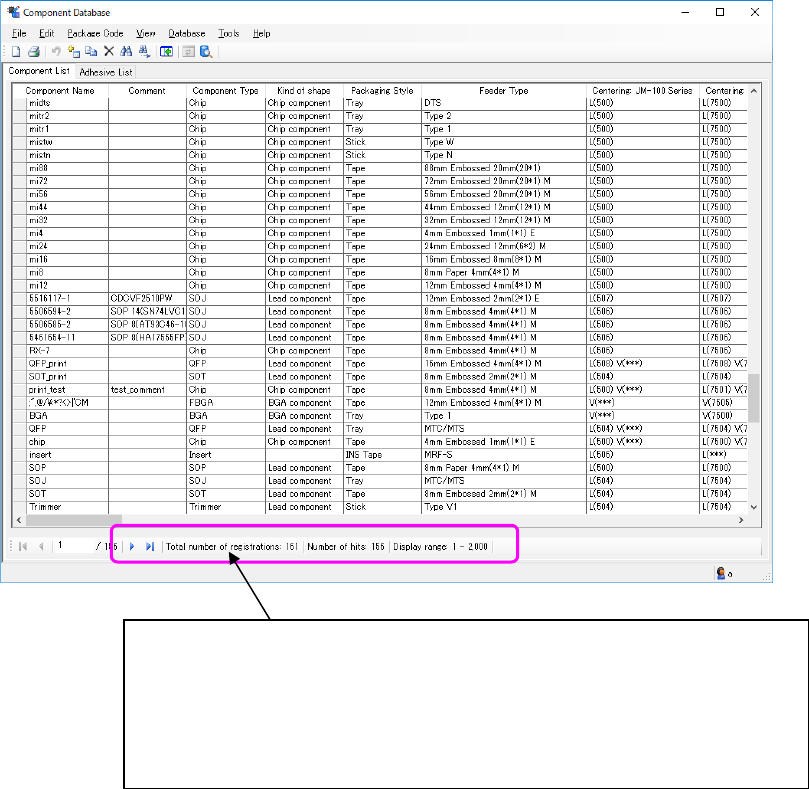Go to the next page arrow
This screenshot has width=809, height=789.
point(132,546)
